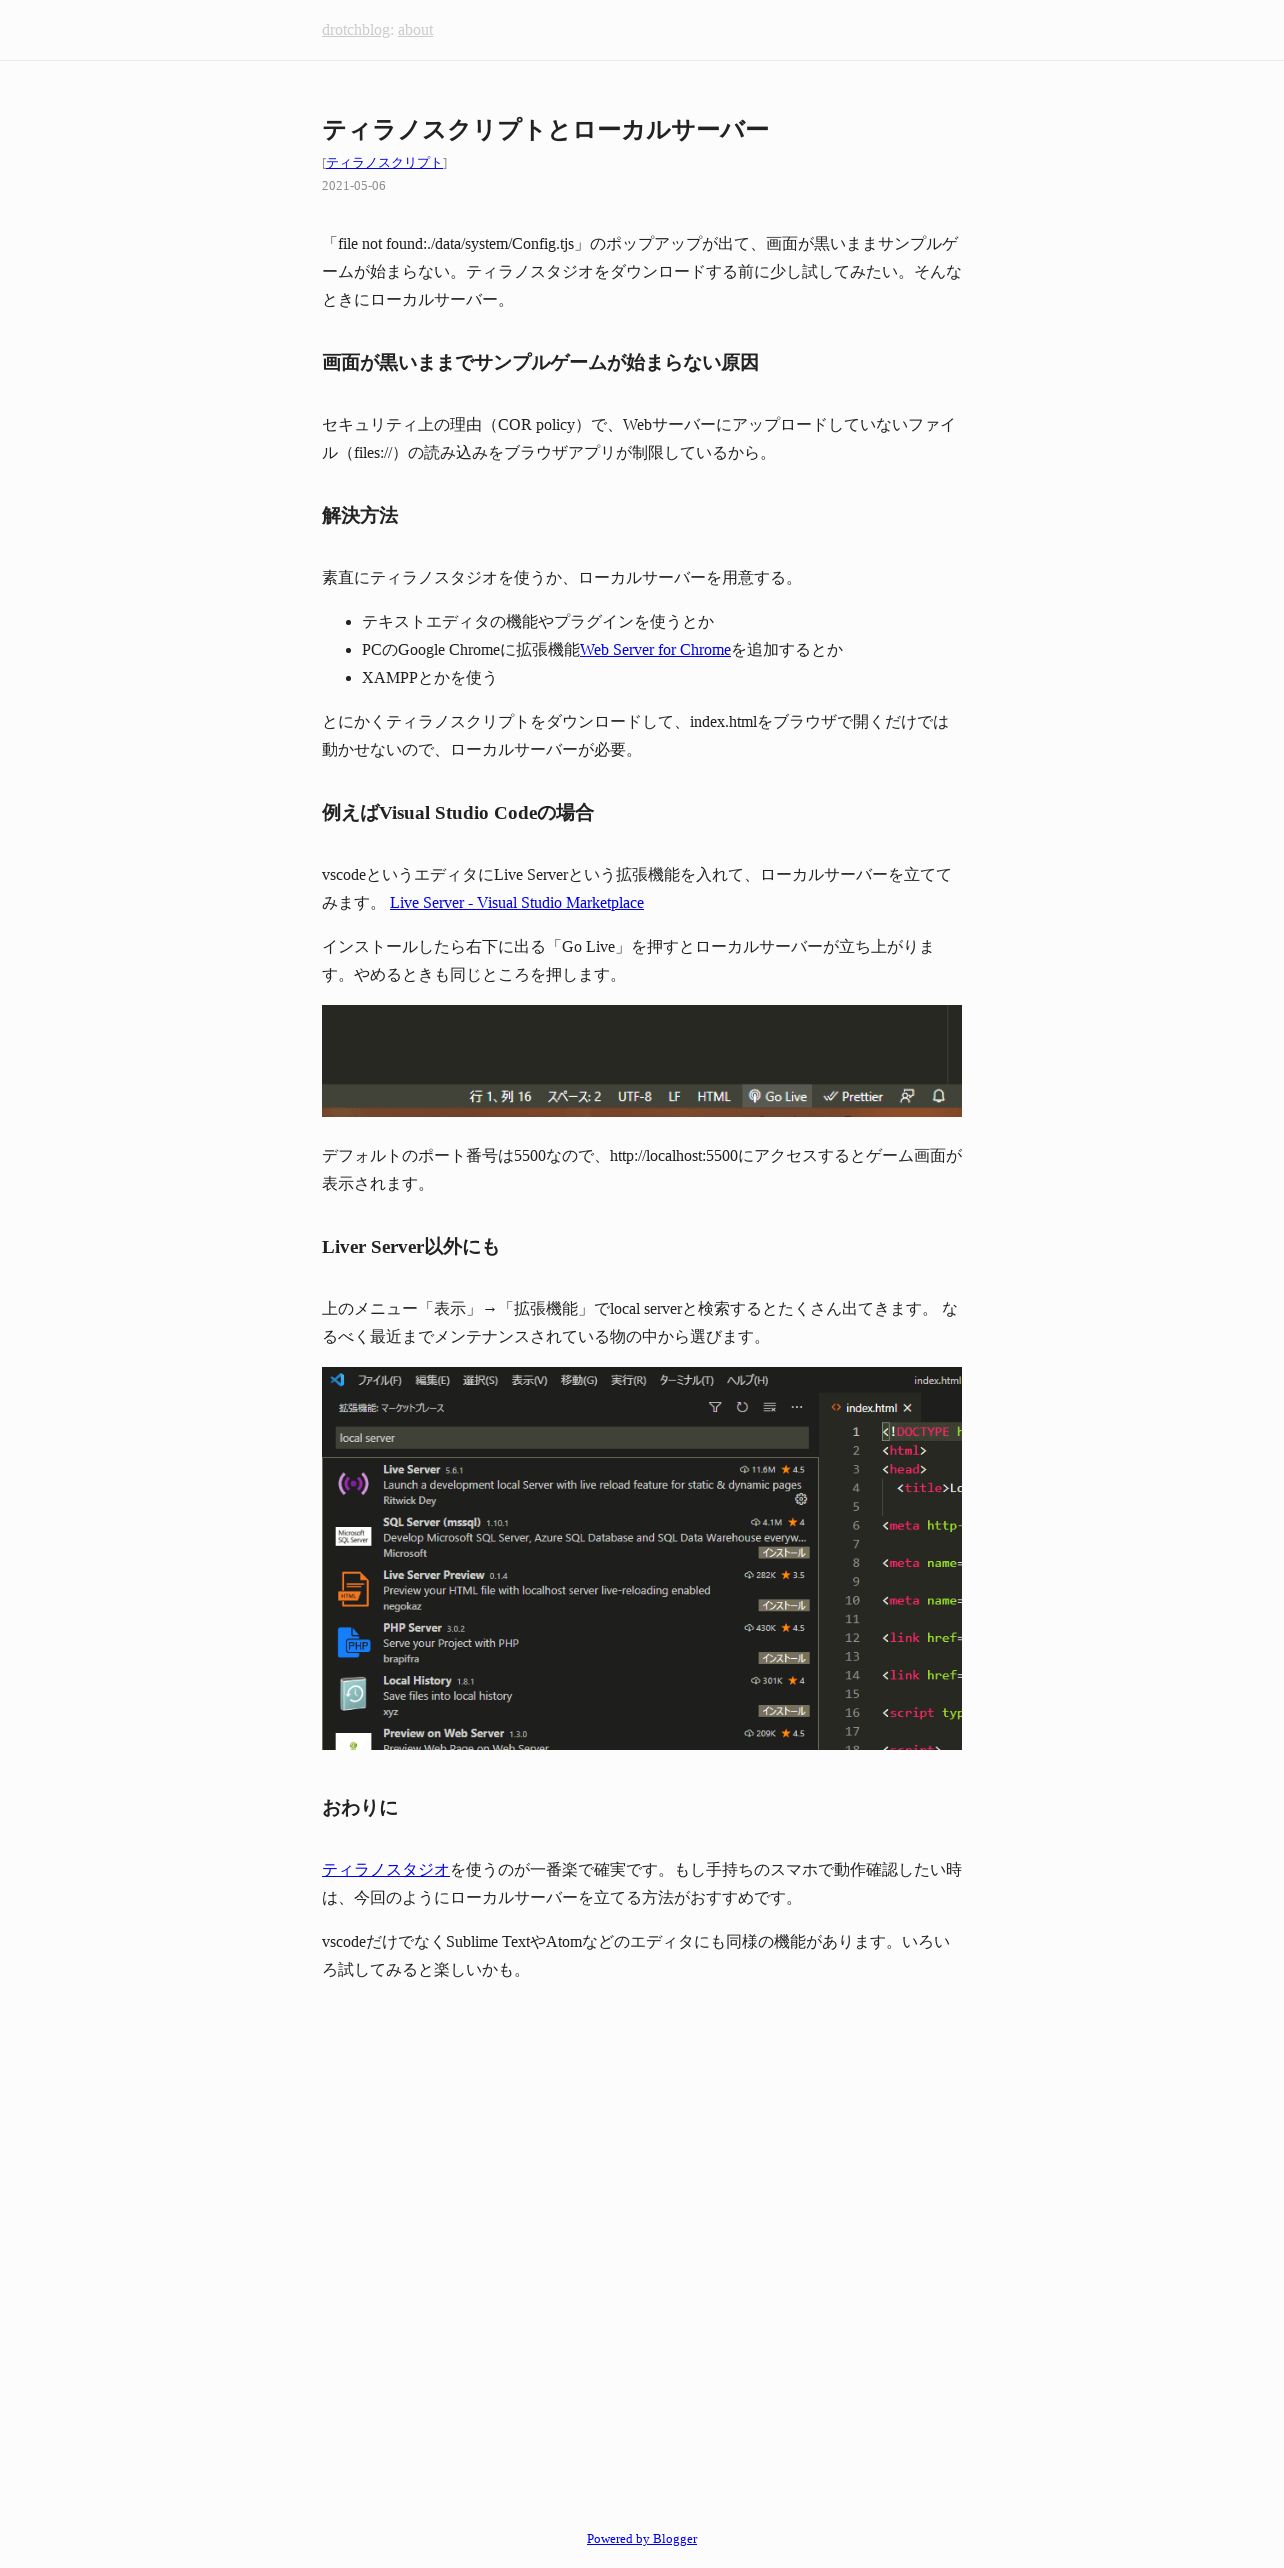Click the heading Liver Server以外にも
Screen dimensions: 1284x2568
[x=410, y=1247]
